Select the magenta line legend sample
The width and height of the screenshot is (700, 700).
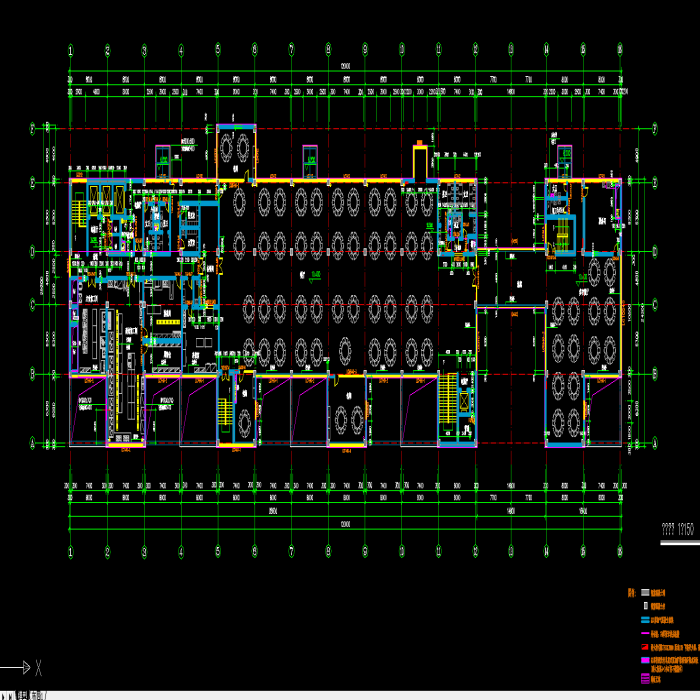tap(645, 633)
